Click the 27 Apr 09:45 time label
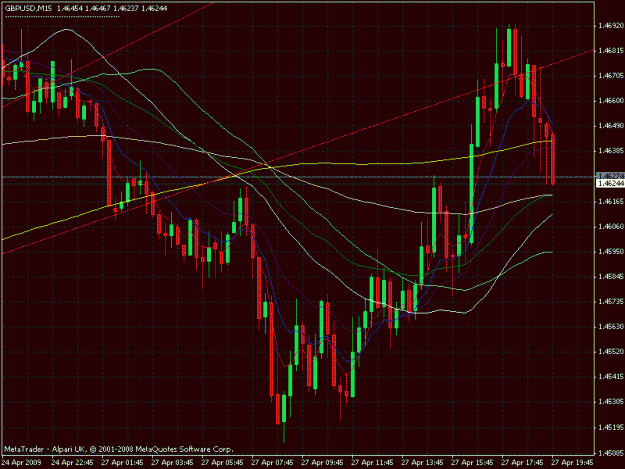The height and width of the screenshot is (469, 625). pyautogui.click(x=322, y=463)
